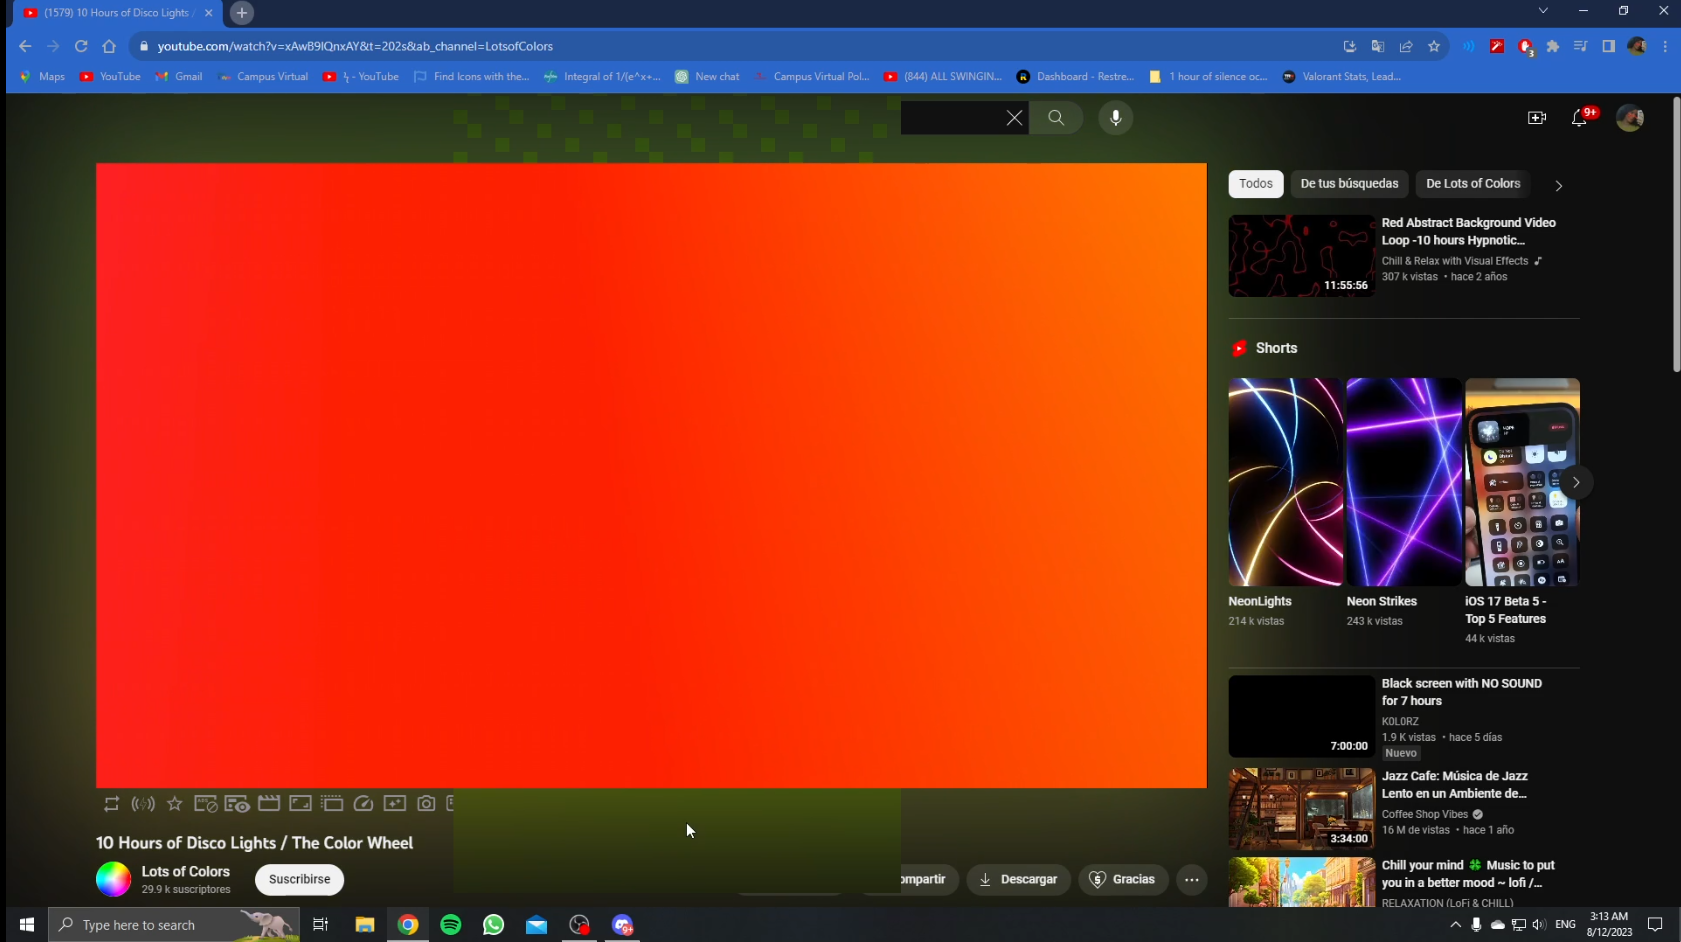
Task: Bookmark this page with star icon
Action: [1434, 46]
